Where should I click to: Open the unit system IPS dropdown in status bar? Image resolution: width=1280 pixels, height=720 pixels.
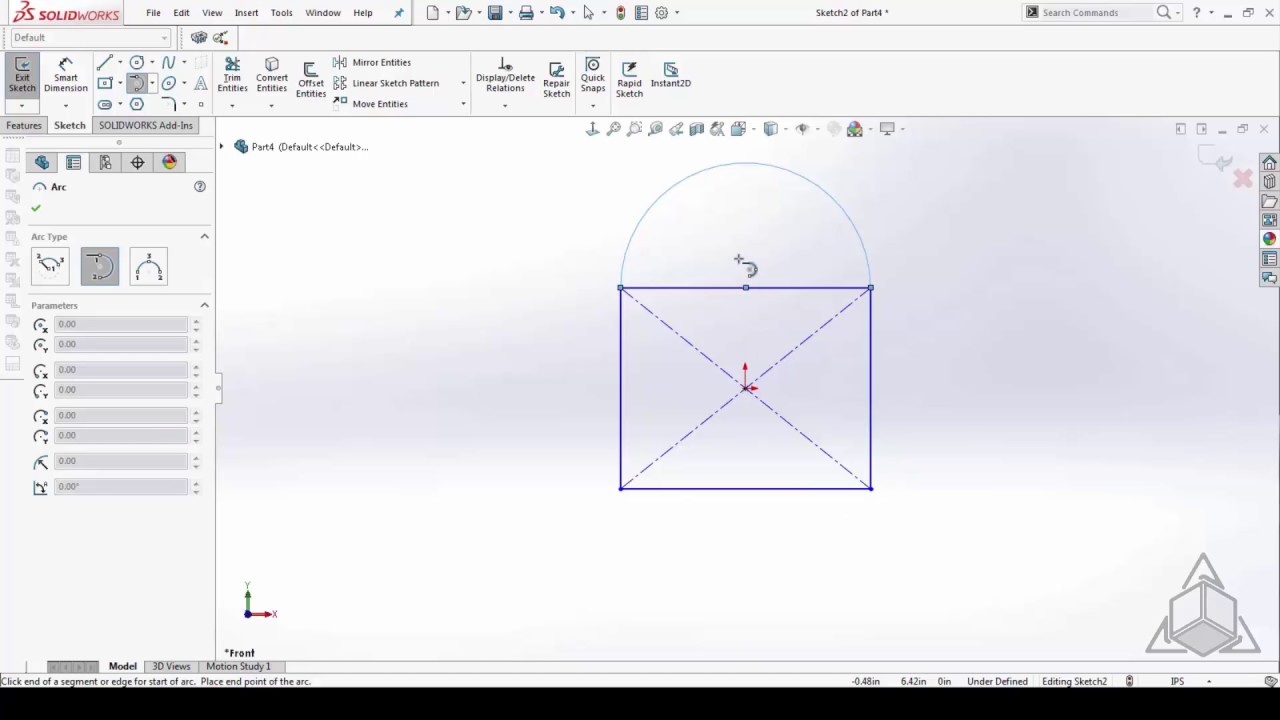pos(1209,682)
